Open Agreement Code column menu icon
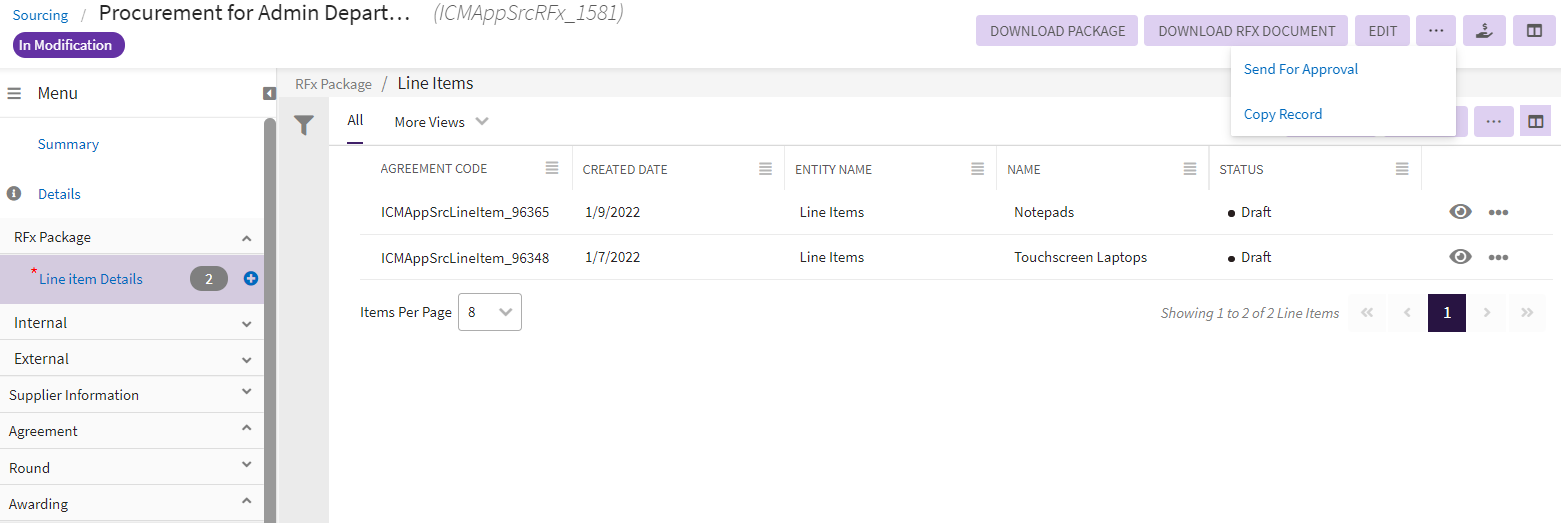The image size is (1561, 523). tap(552, 168)
